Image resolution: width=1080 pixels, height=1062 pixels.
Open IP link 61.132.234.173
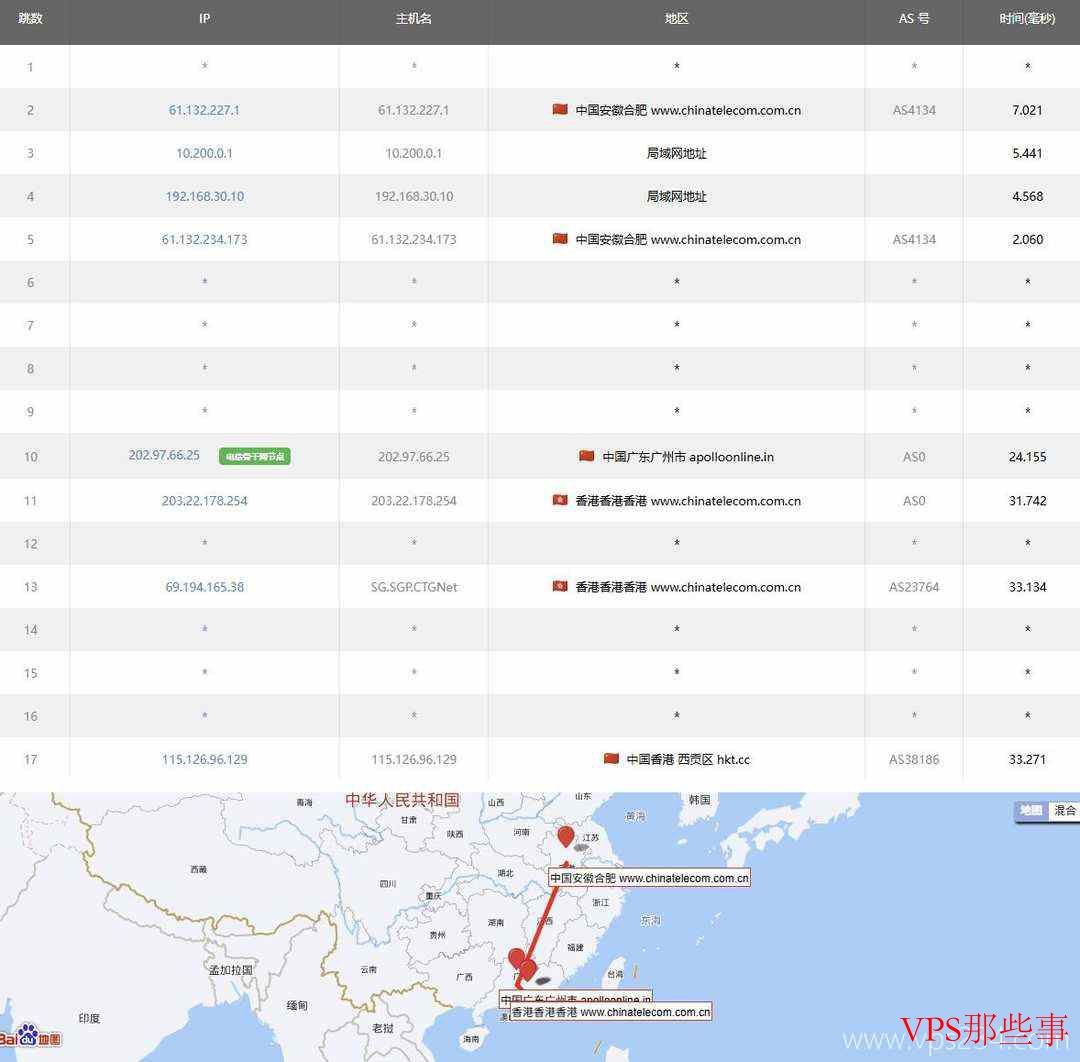[x=204, y=240]
